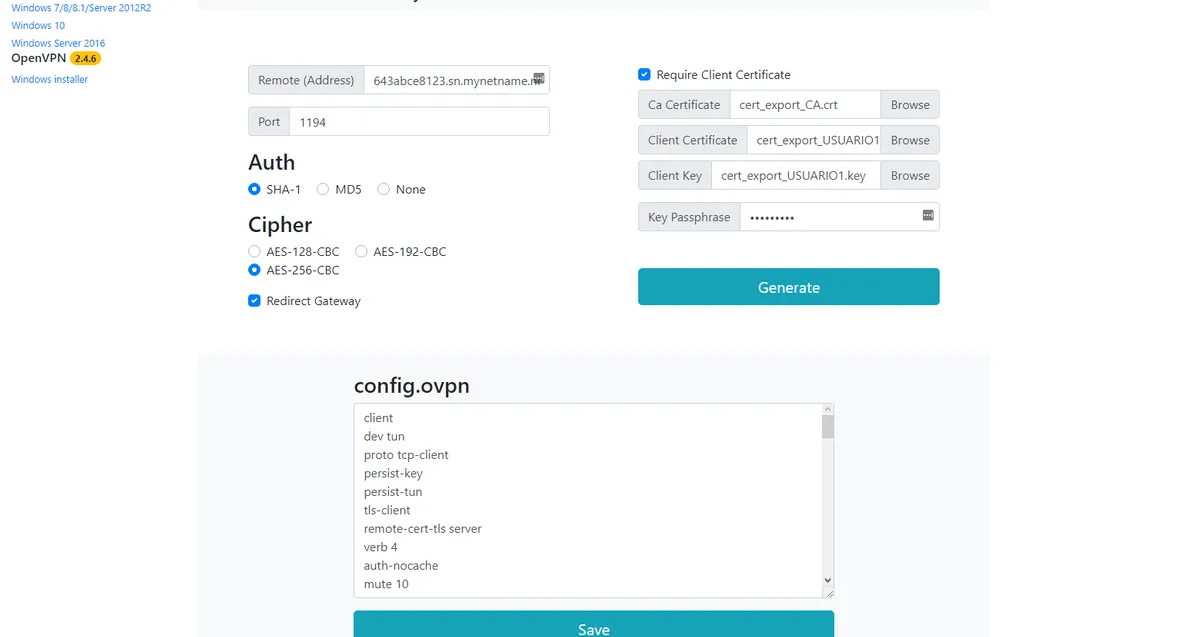Click the 'verb 4' config line
The width and height of the screenshot is (1200, 637).
(x=381, y=548)
